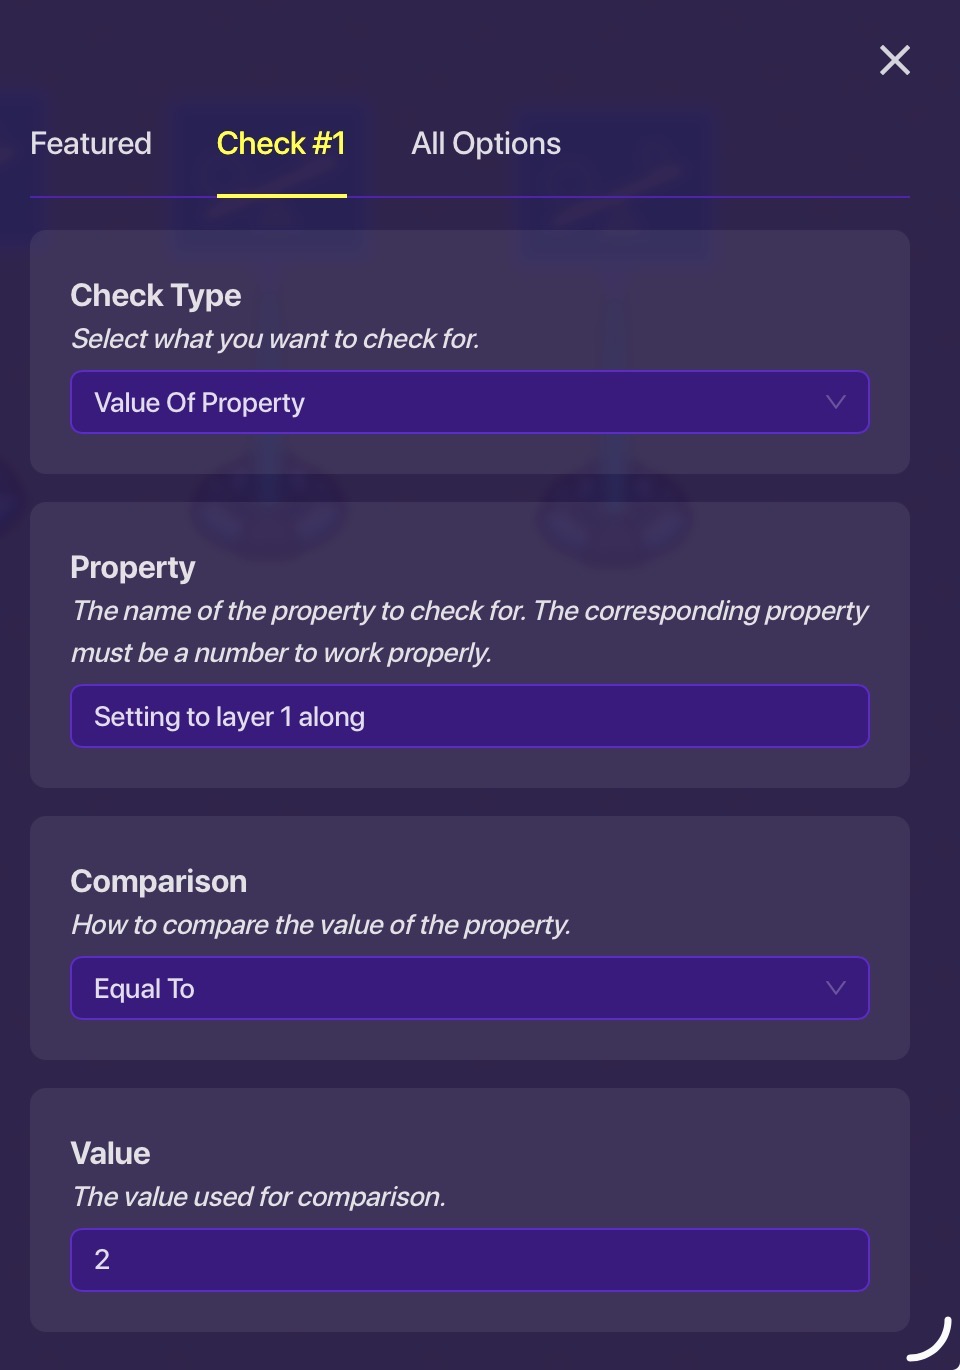Click the Property section heading
Viewport: 960px width, 1370px height.
click(133, 568)
